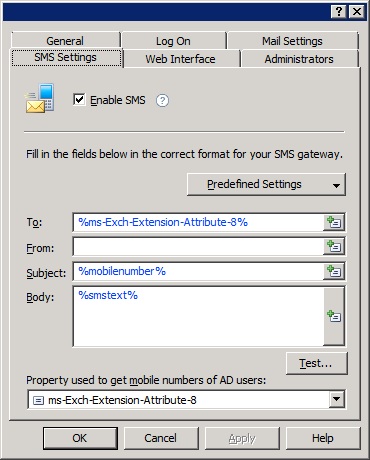Click the SMS phone and envelope icon
Screen dimensions: 370x460
40,98
